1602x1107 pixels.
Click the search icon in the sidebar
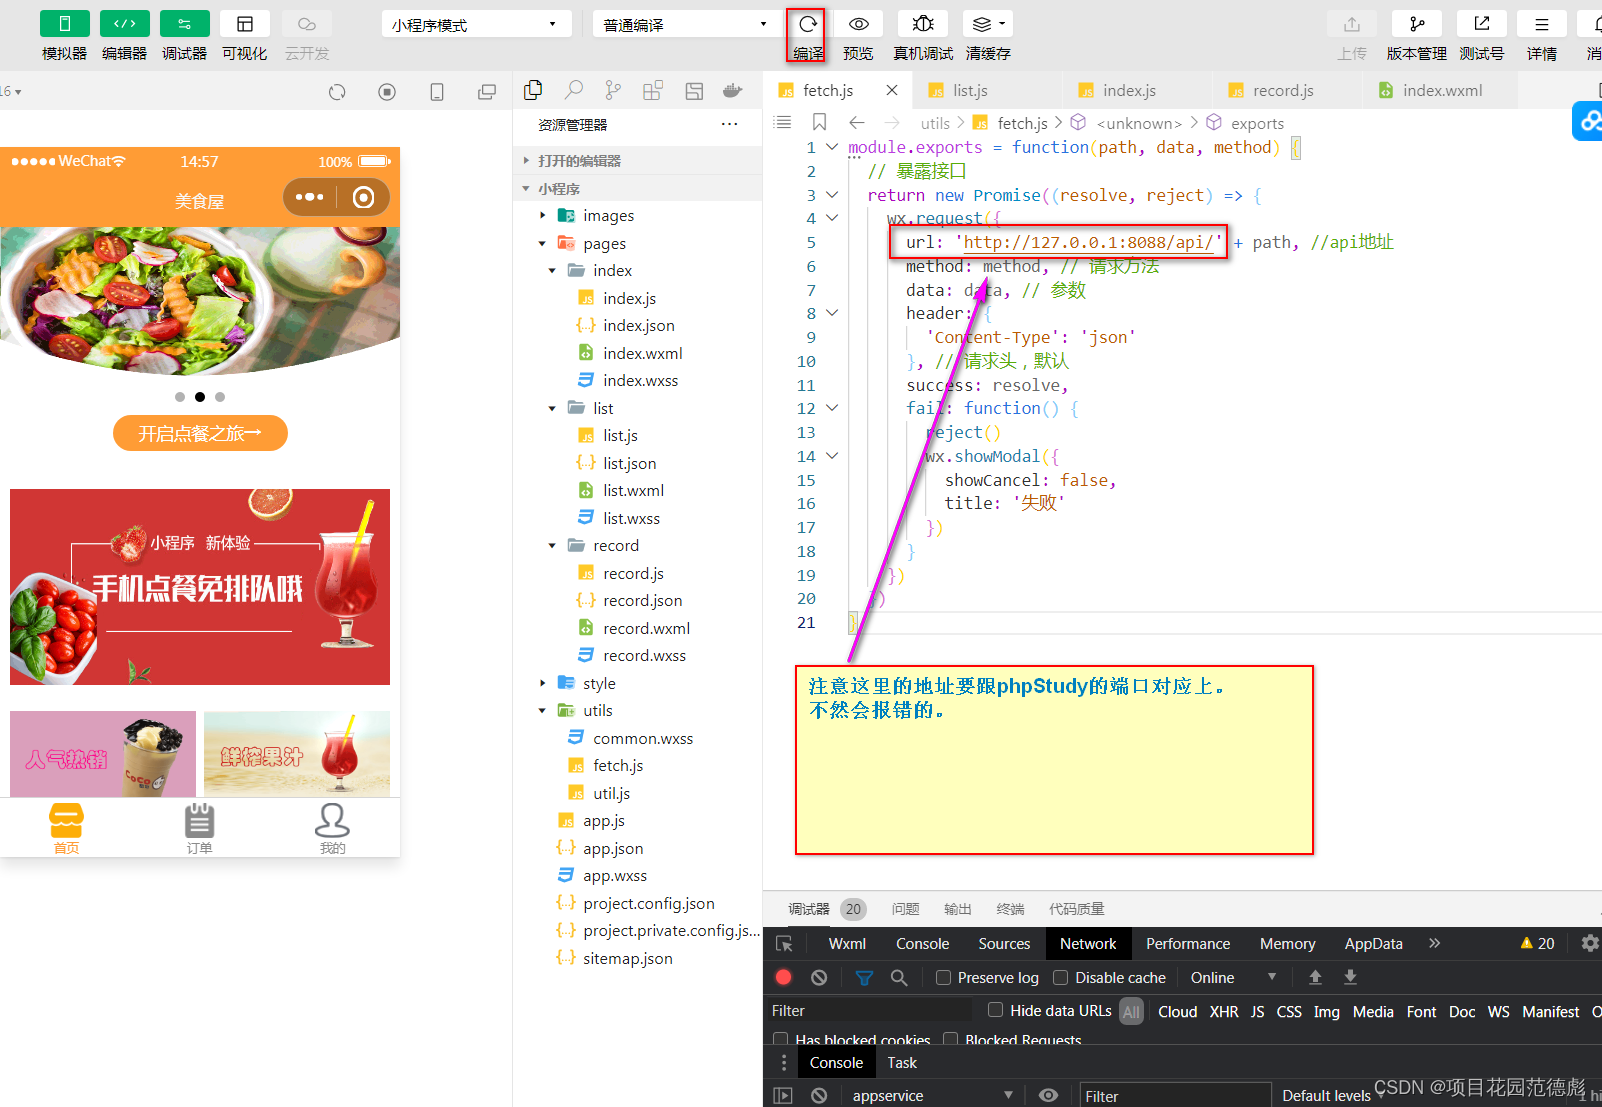click(x=573, y=90)
